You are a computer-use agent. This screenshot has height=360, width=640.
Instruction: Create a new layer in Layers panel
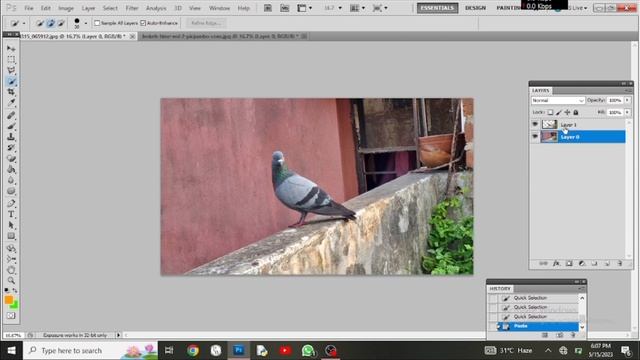click(x=607, y=264)
